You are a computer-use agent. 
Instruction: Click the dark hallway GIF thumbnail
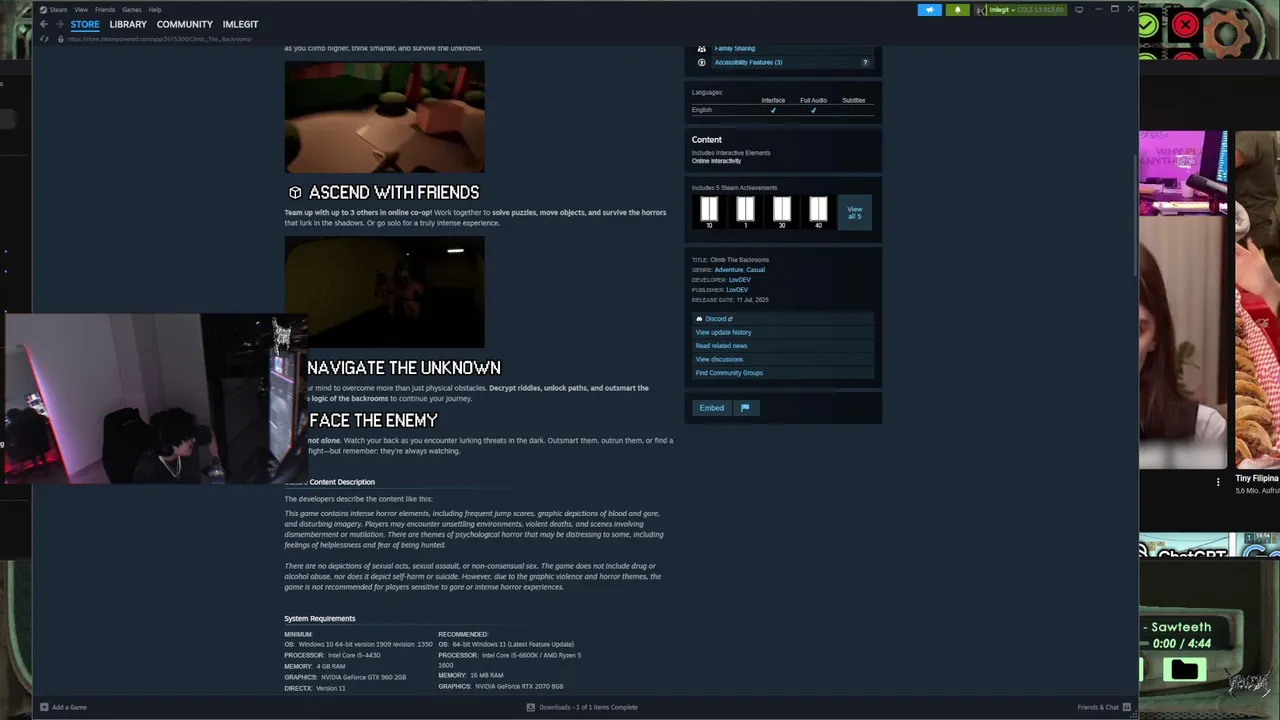(x=384, y=292)
